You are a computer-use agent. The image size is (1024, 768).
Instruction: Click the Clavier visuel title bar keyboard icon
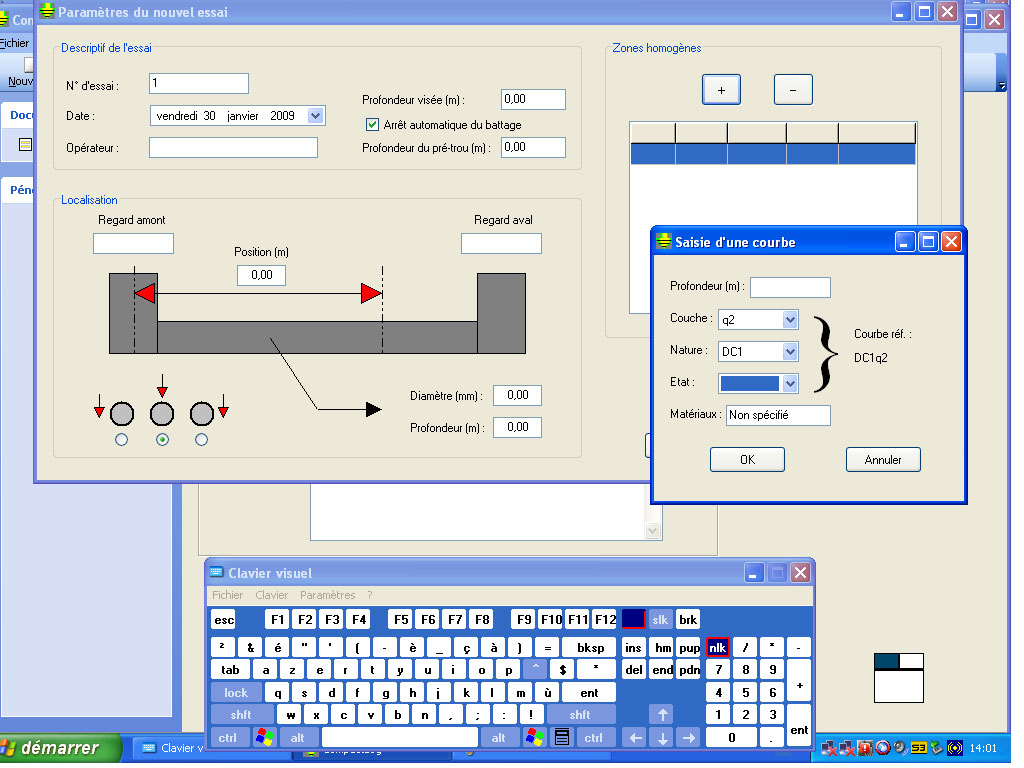tap(216, 573)
